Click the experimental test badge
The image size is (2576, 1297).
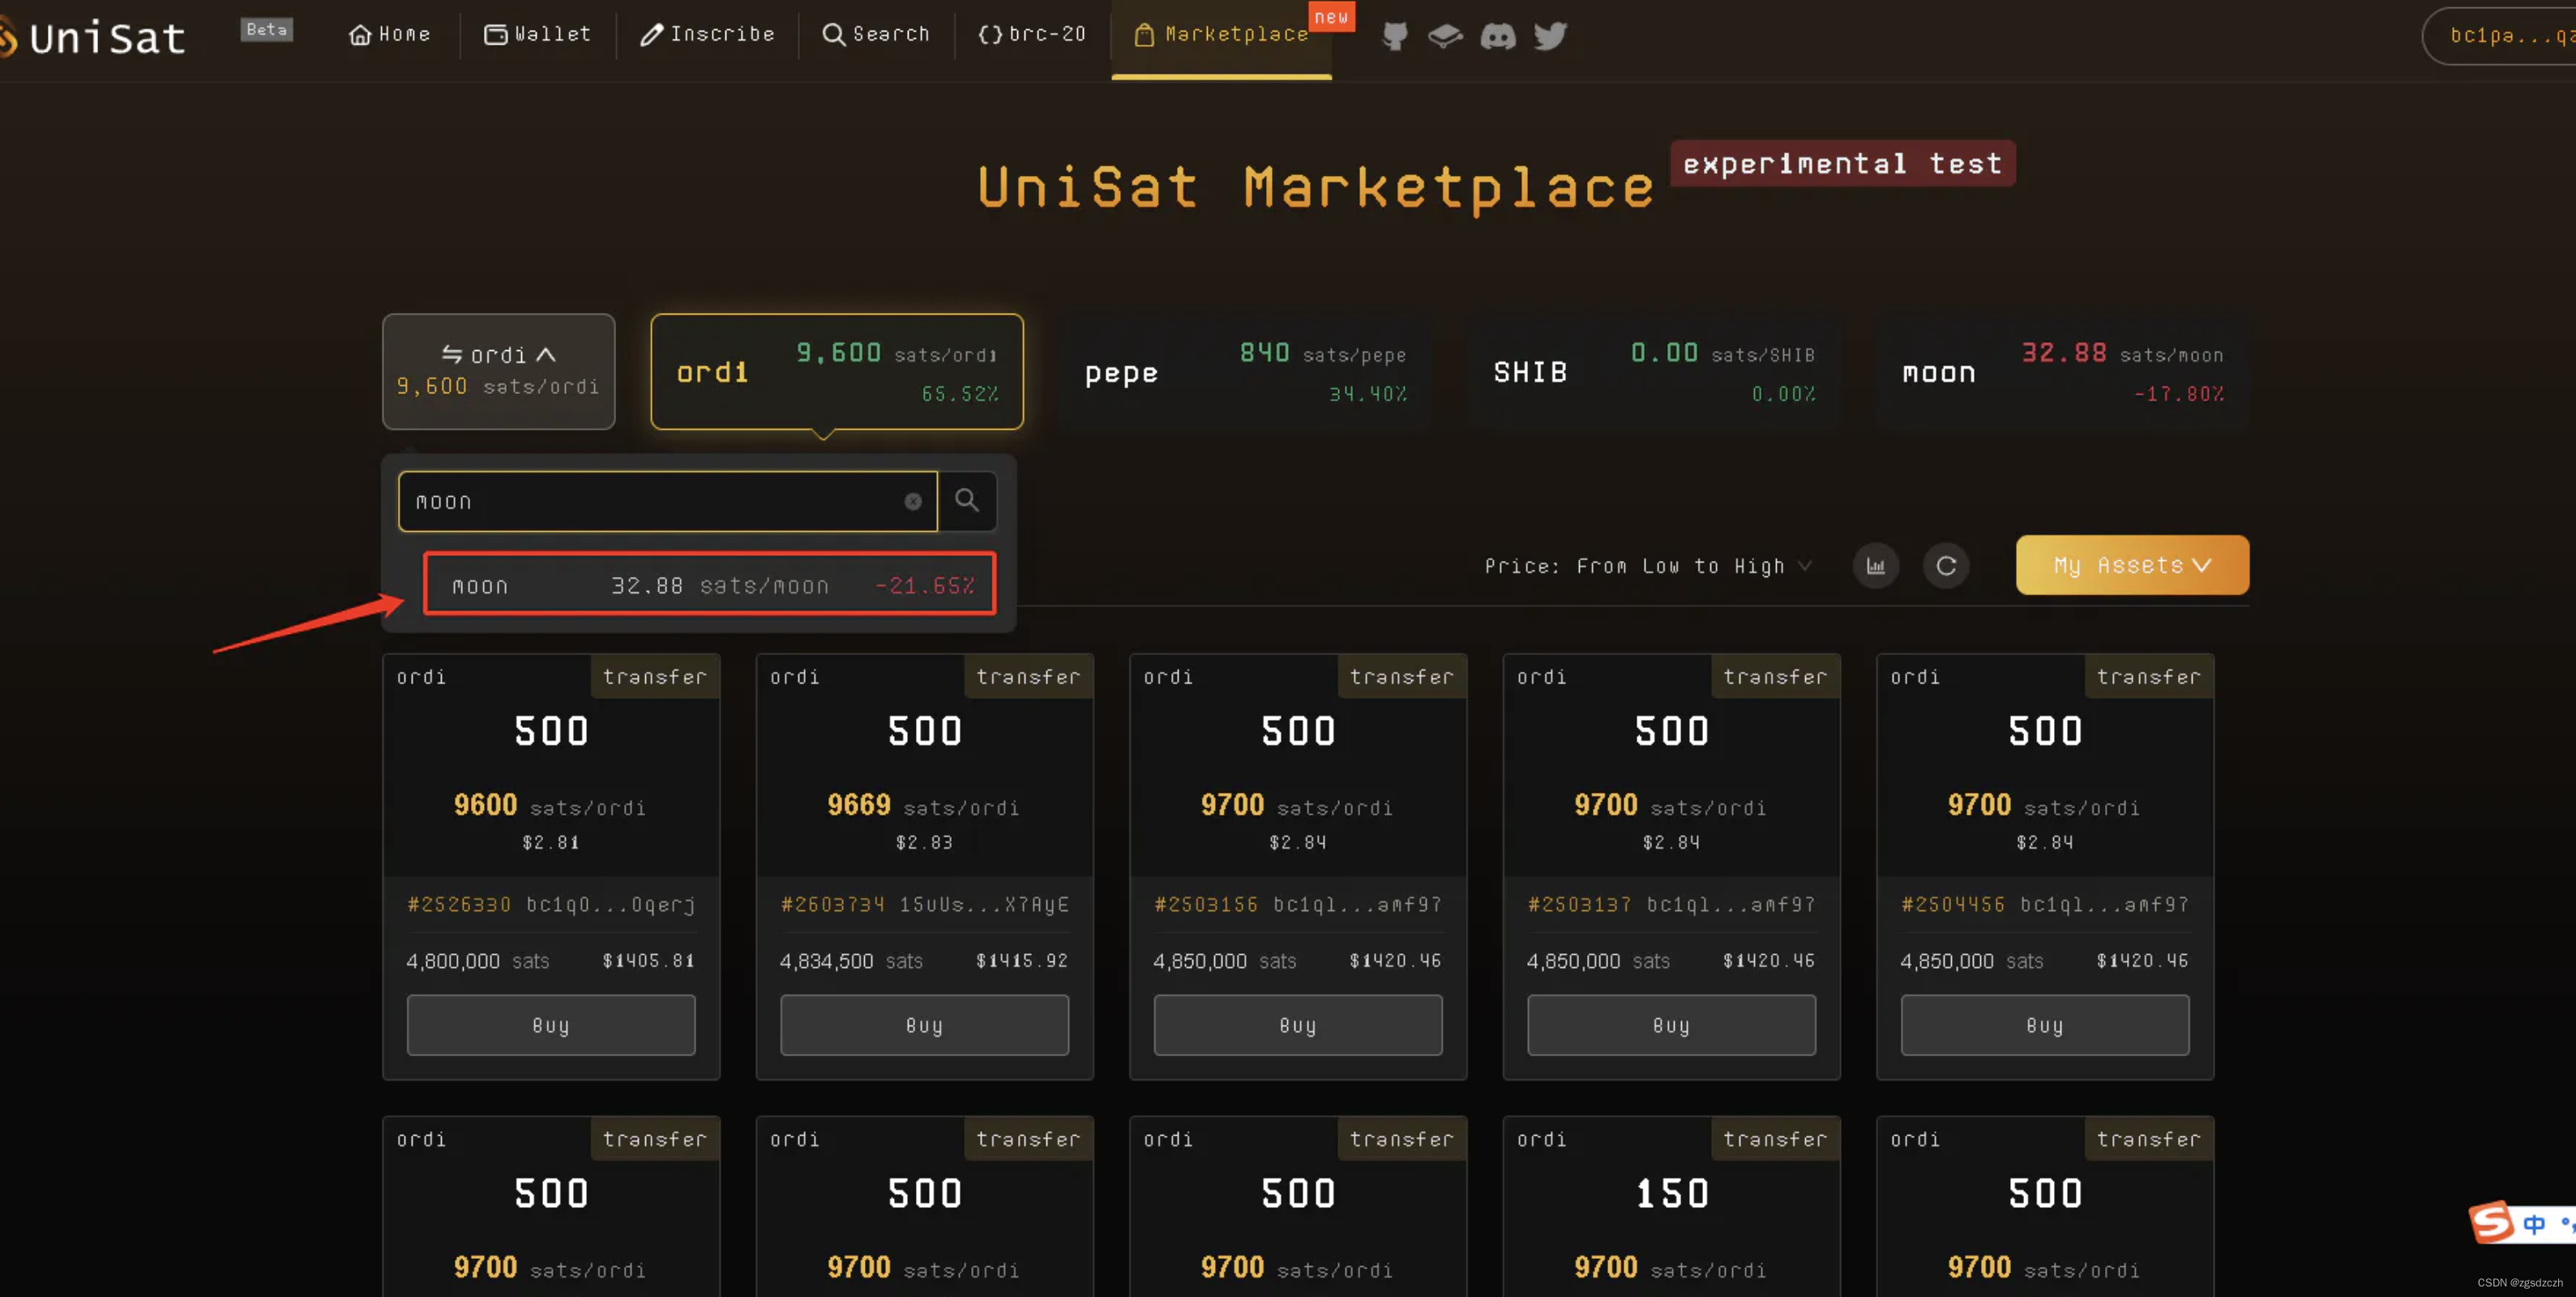[1842, 163]
